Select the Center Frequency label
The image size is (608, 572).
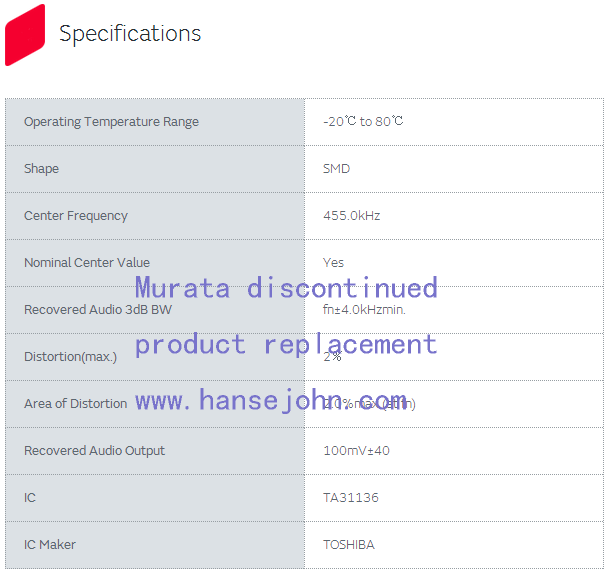click(76, 216)
